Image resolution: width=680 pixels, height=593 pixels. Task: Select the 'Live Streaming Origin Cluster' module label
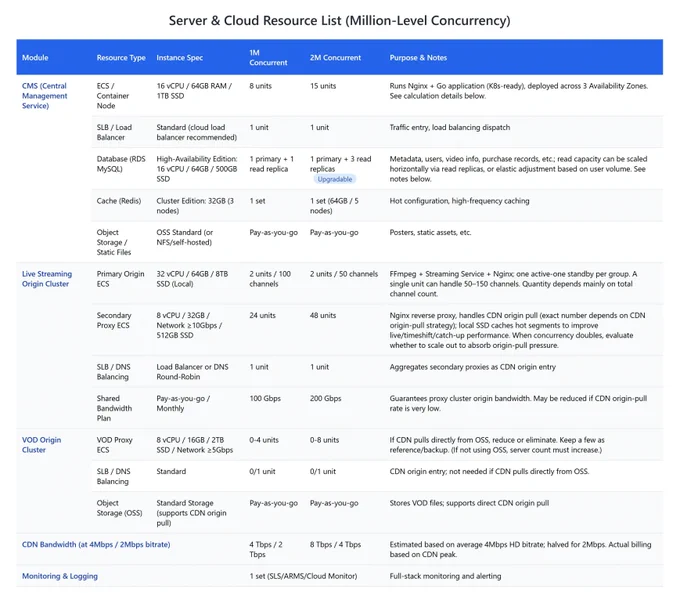47,279
